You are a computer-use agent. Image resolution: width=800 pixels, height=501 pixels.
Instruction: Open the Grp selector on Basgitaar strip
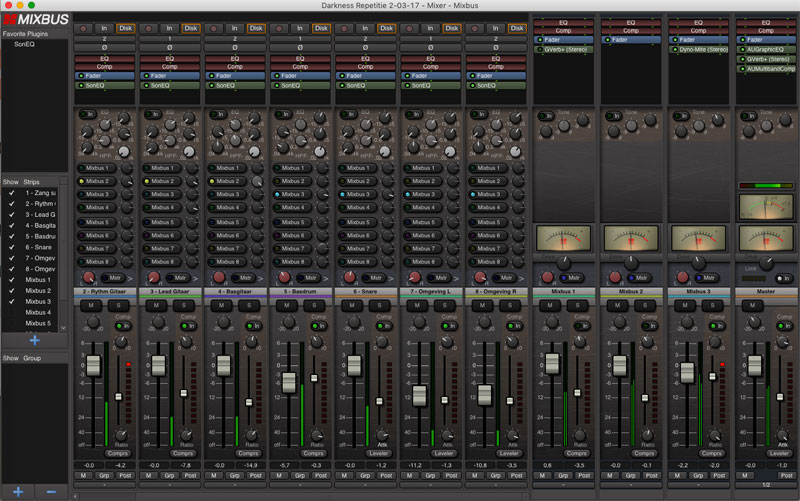pos(235,475)
